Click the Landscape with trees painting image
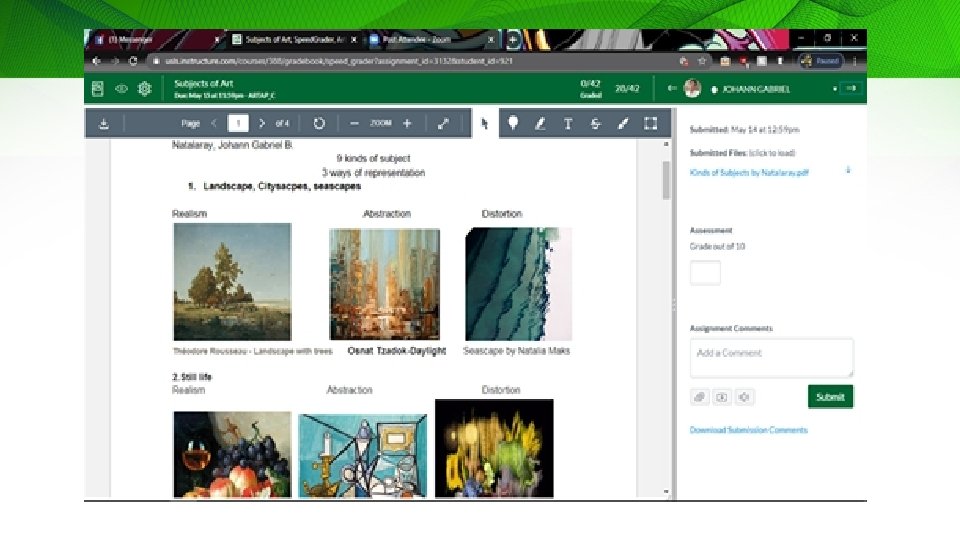This screenshot has height=540, width=960. [x=233, y=282]
